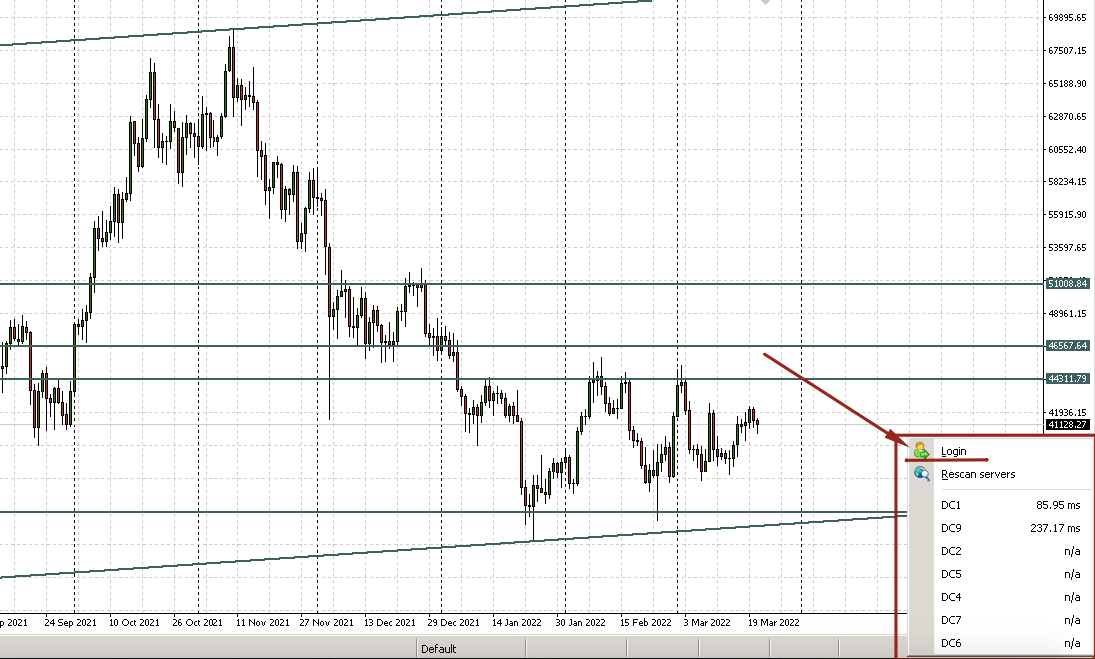Click the 46567.64 horizontal line price label

coord(1068,346)
